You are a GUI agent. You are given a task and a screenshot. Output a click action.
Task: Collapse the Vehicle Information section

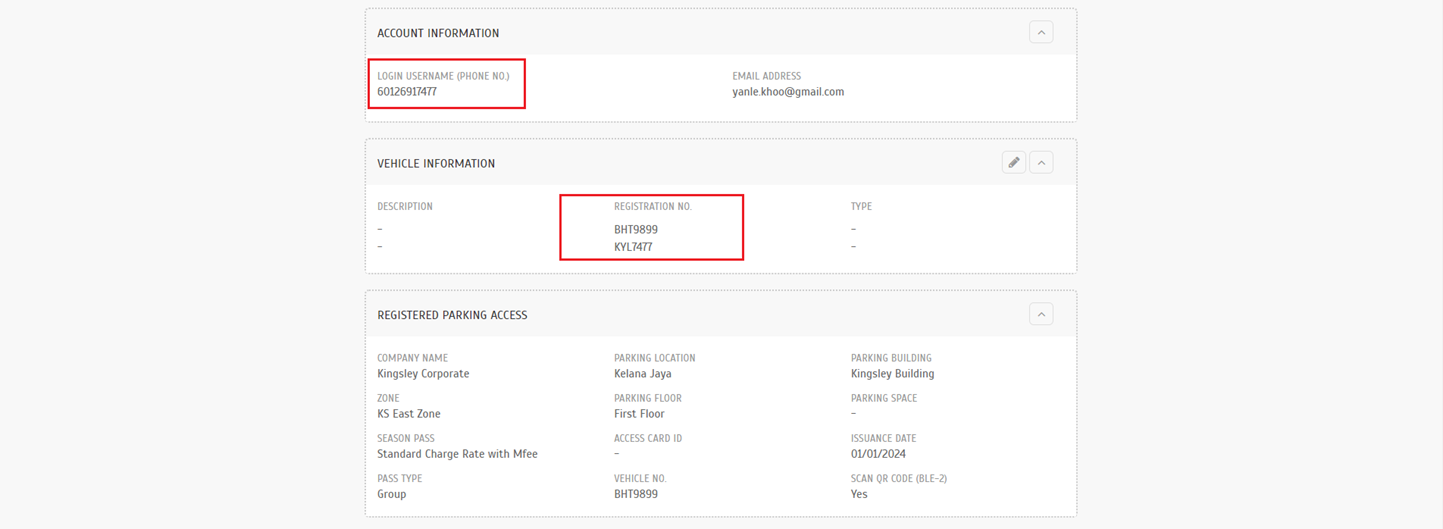click(1041, 163)
